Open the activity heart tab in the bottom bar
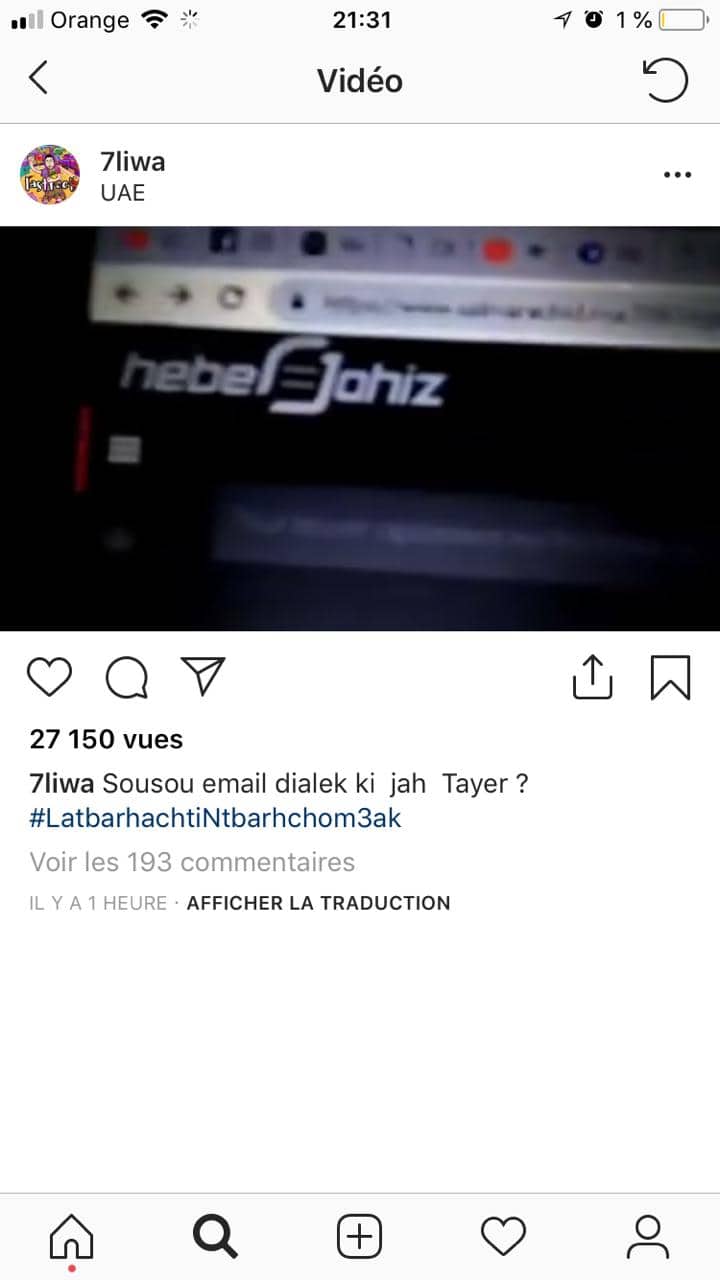Screen dimensions: 720x1280 click(x=503, y=1237)
